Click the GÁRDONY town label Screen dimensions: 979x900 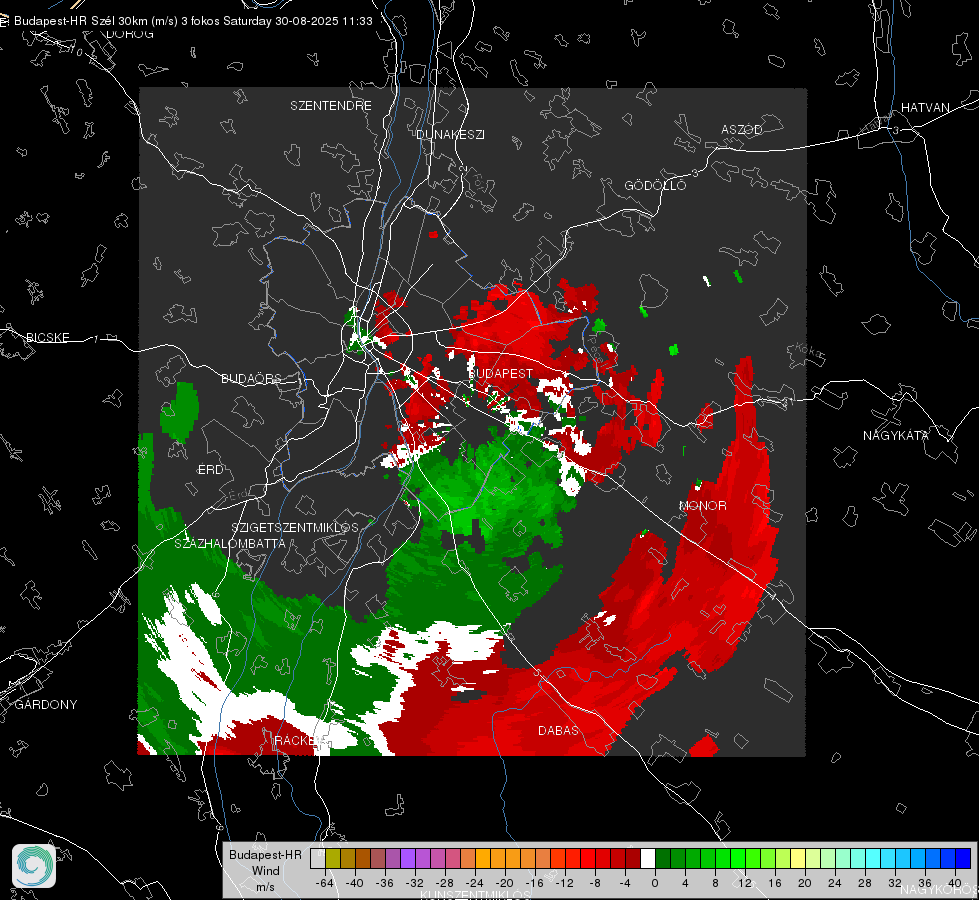coord(46,705)
